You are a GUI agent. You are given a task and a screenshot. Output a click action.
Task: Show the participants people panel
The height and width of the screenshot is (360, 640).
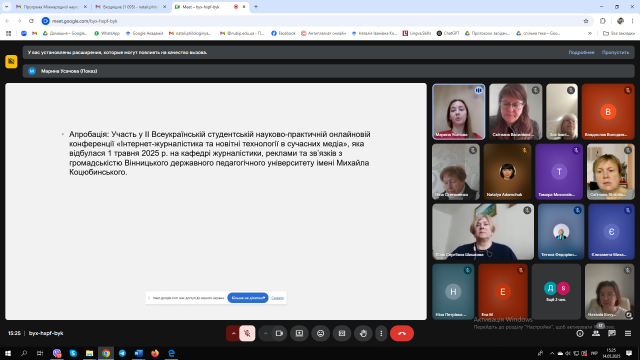point(596,333)
